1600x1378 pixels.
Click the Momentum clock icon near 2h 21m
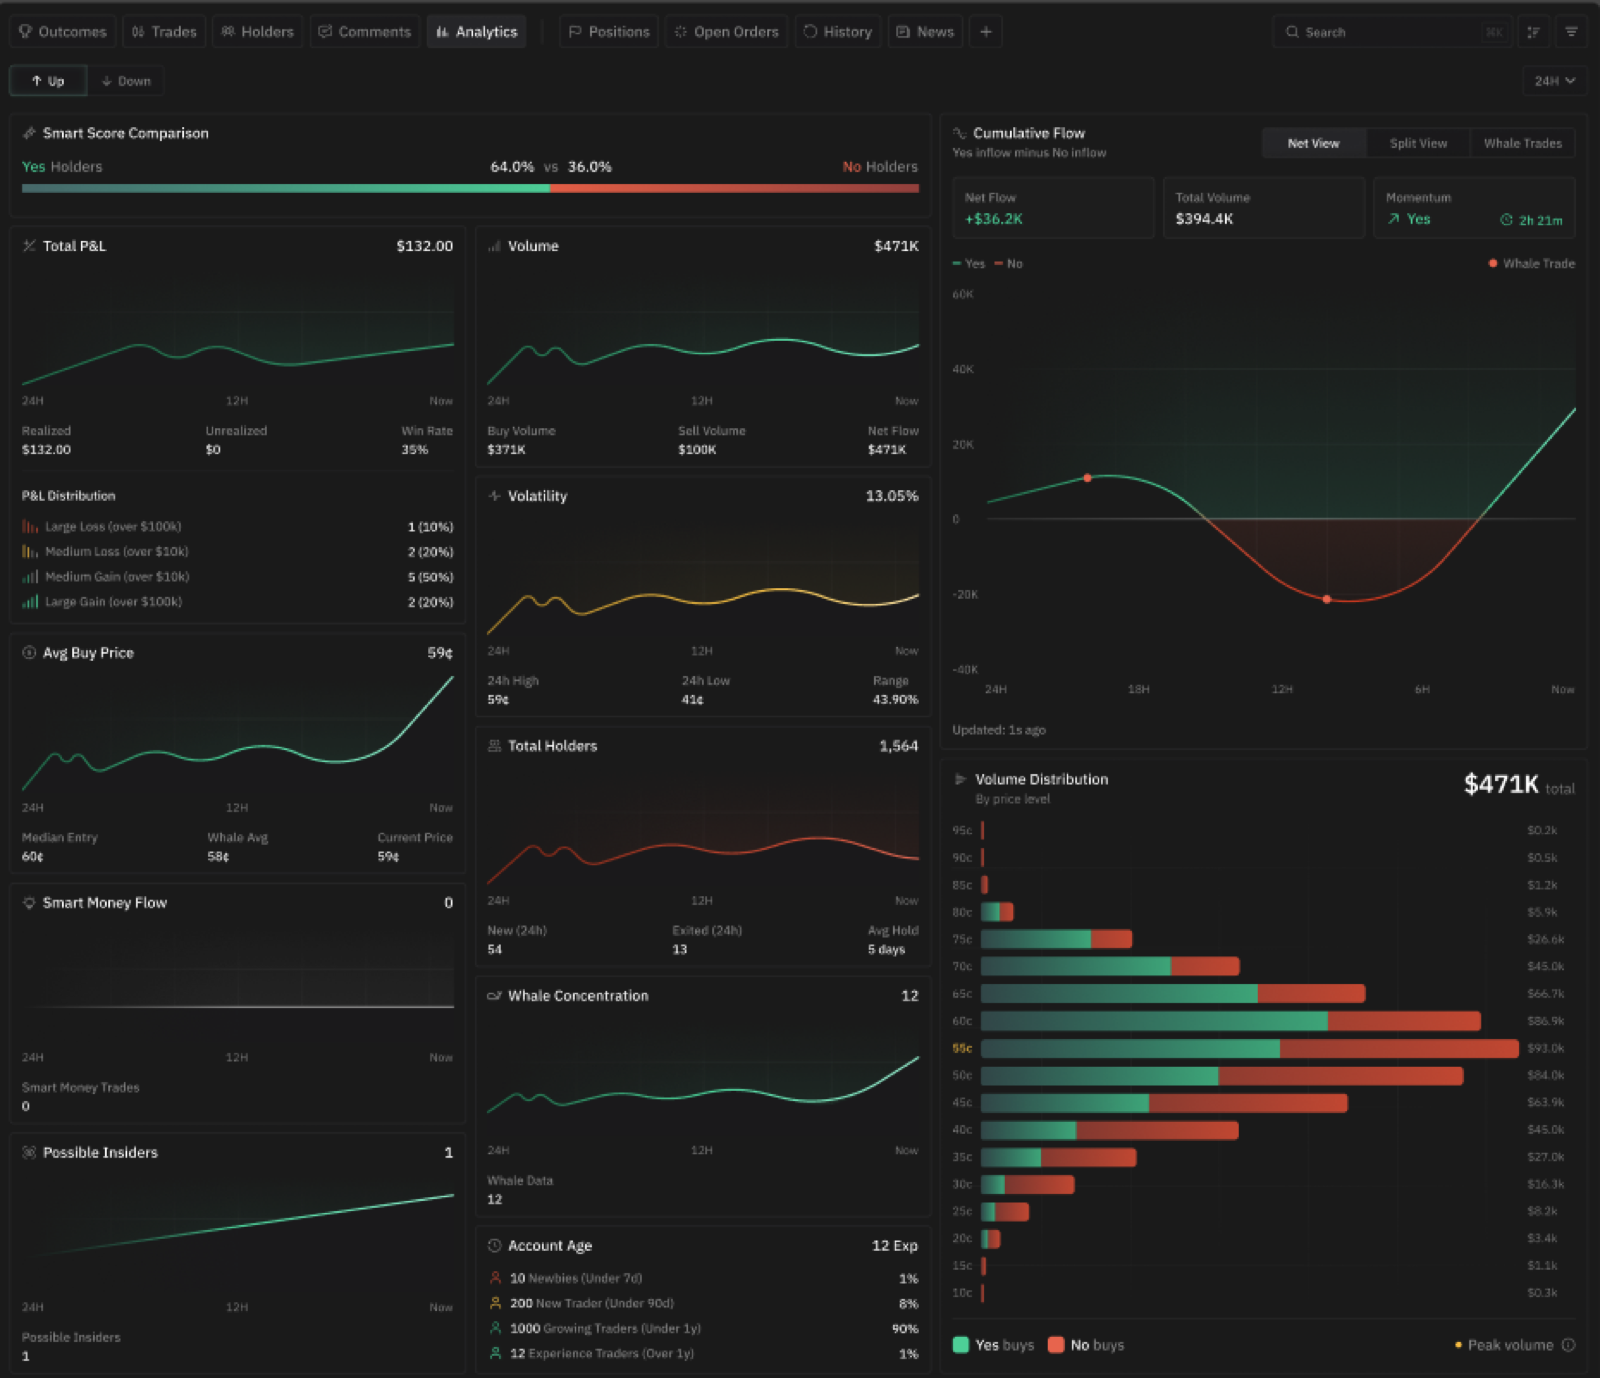(1506, 220)
